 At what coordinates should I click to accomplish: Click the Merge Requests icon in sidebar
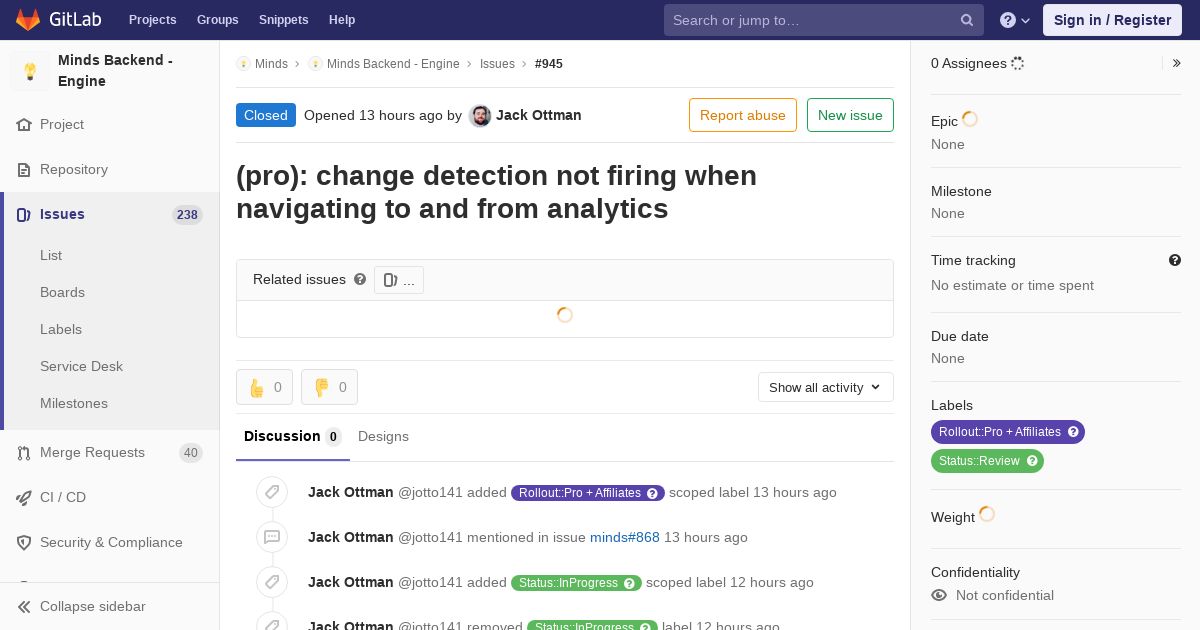[x=24, y=453]
